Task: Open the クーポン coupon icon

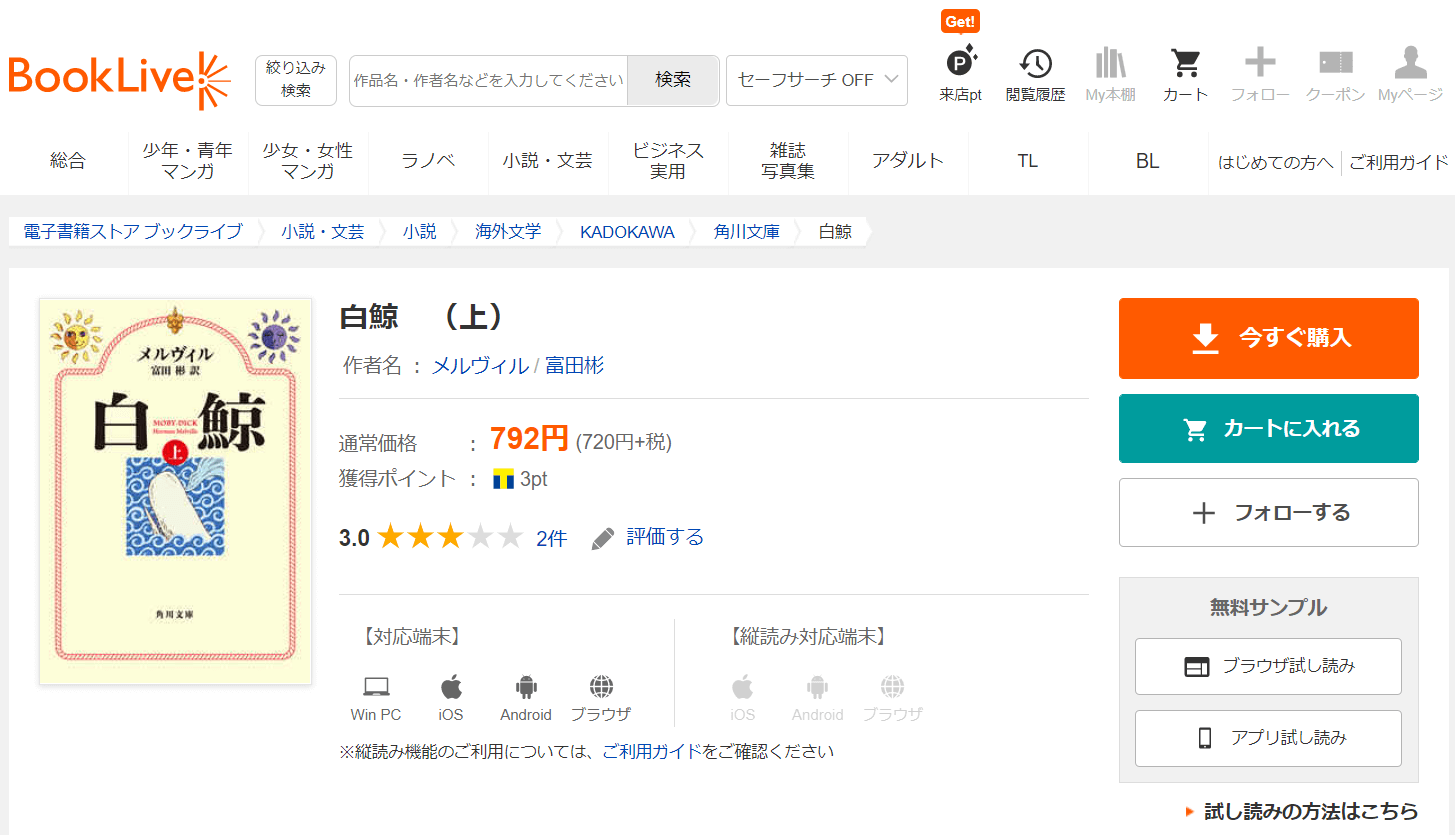Action: coord(1335,65)
